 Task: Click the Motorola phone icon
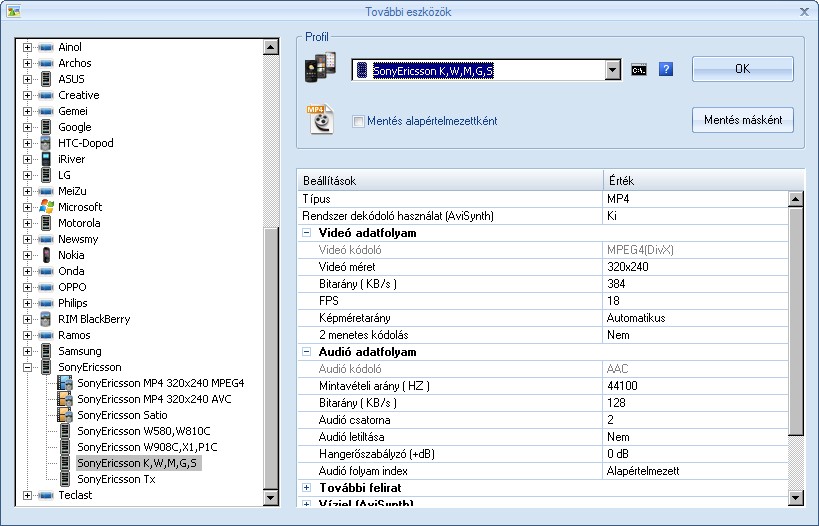[x=46, y=223]
